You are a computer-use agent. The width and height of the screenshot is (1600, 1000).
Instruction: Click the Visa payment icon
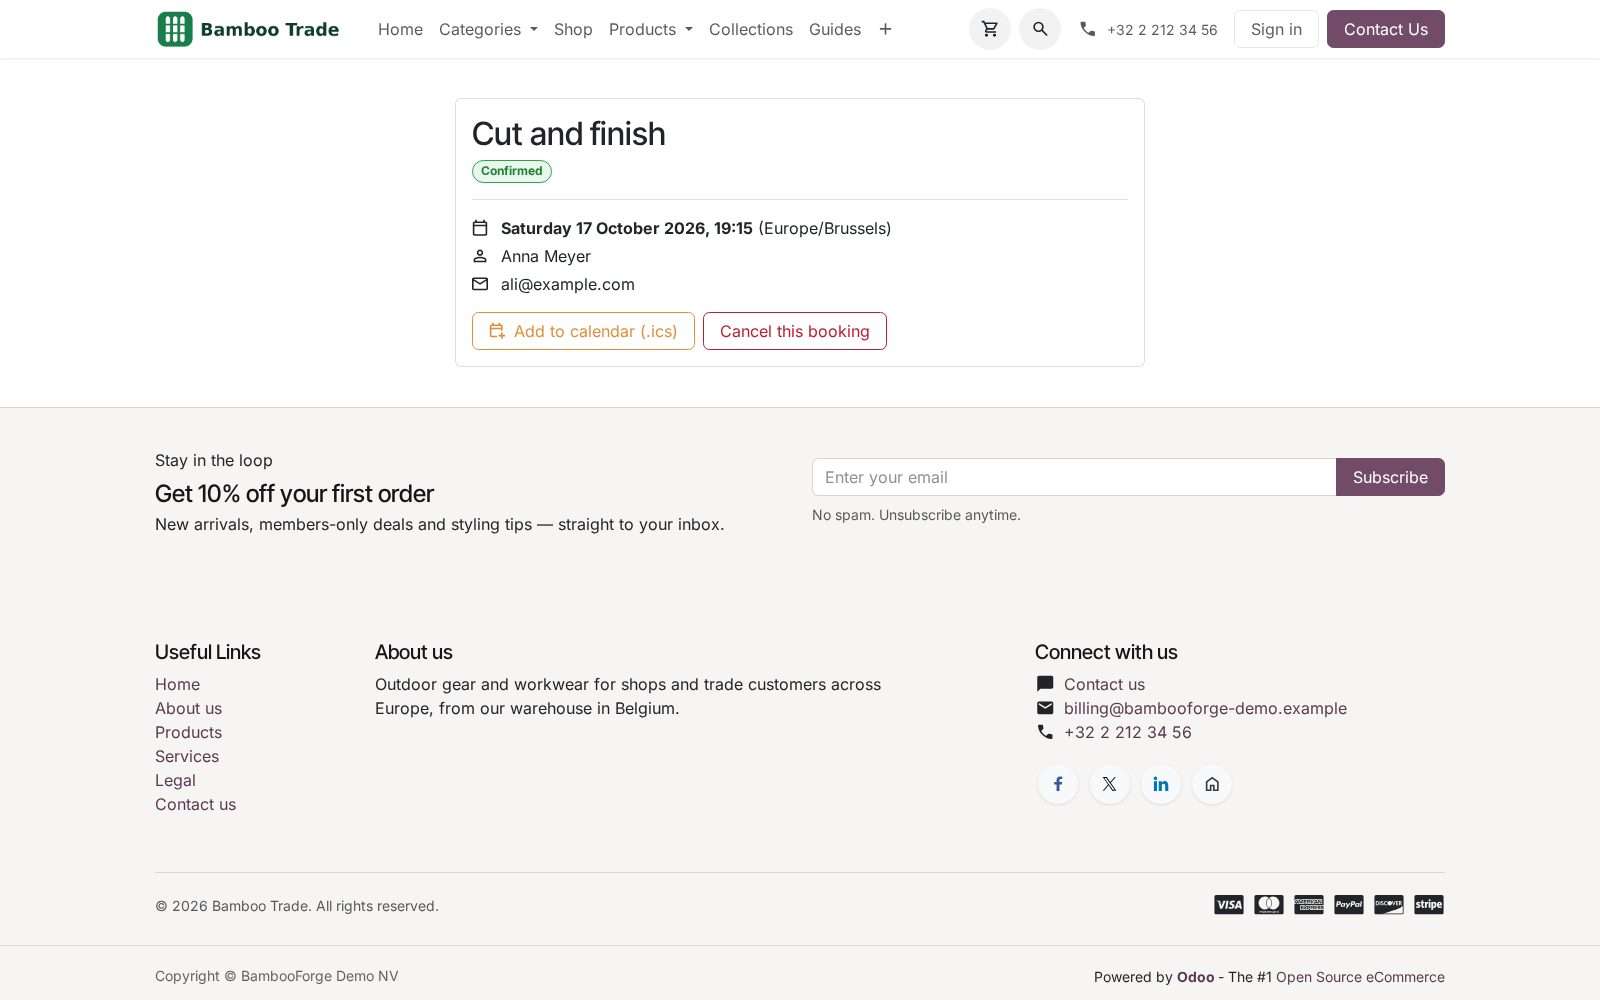pyautogui.click(x=1229, y=905)
